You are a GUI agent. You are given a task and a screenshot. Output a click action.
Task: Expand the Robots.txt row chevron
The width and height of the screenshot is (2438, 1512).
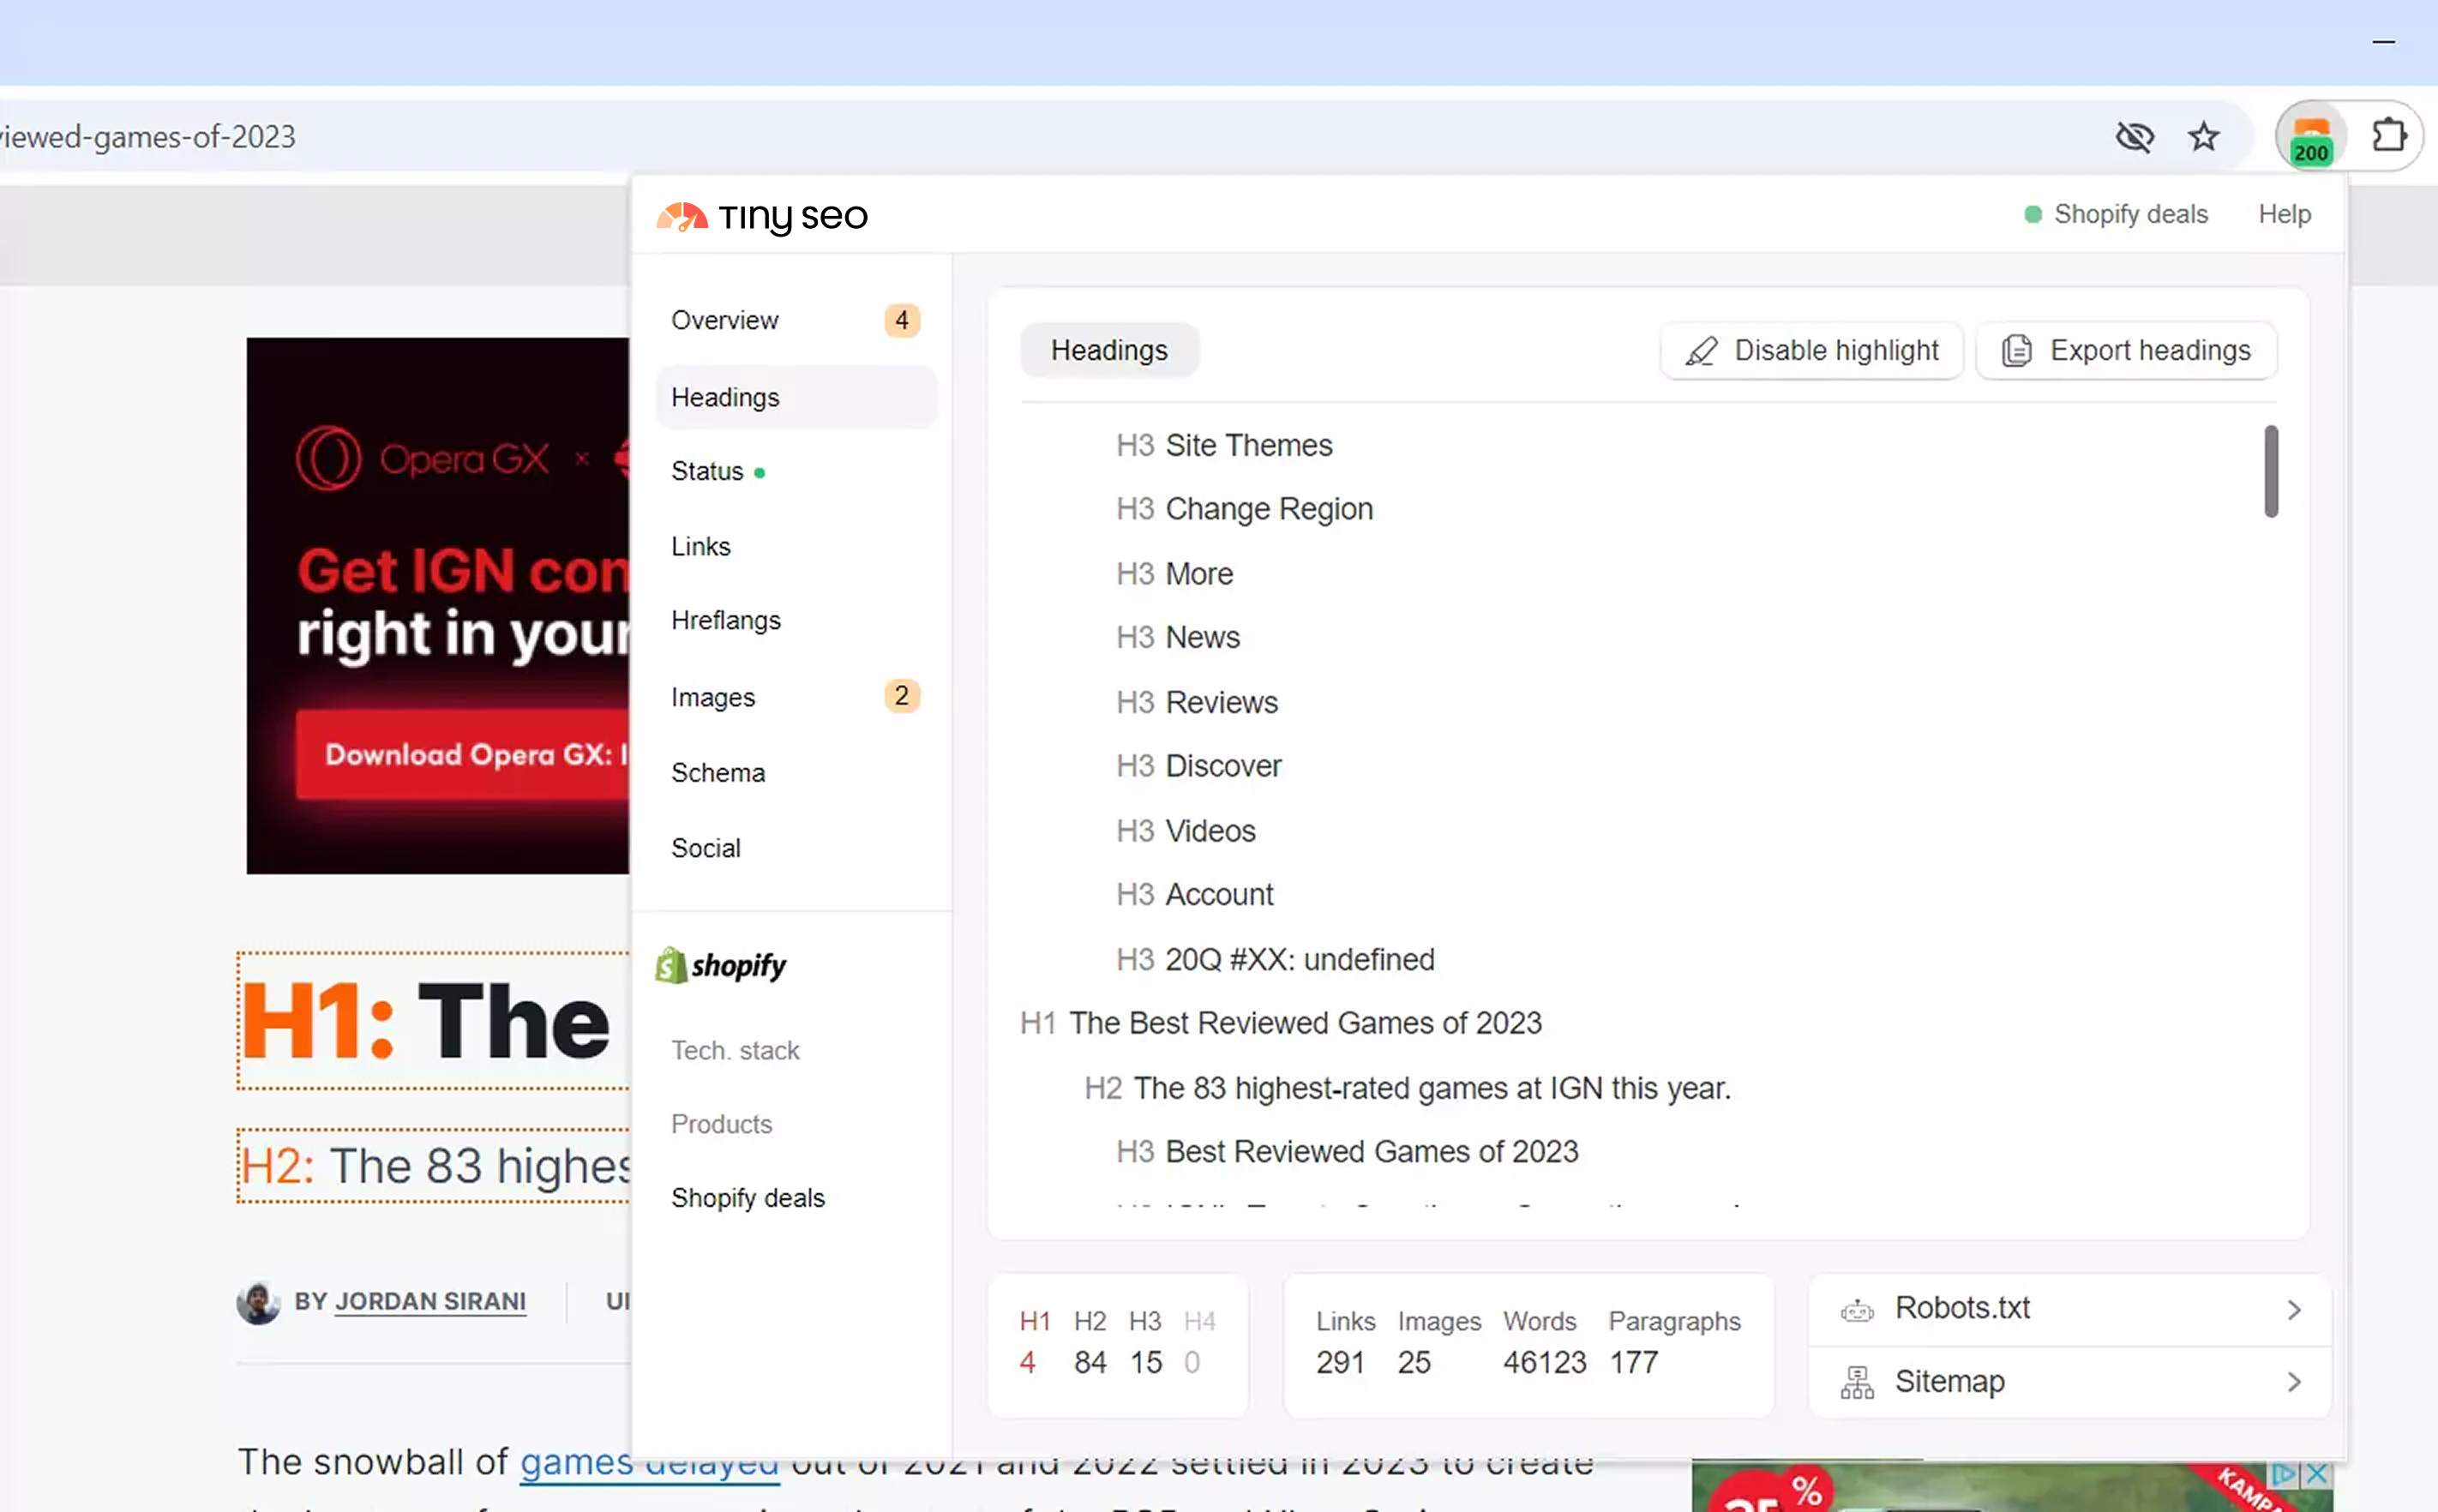[x=2294, y=1310]
